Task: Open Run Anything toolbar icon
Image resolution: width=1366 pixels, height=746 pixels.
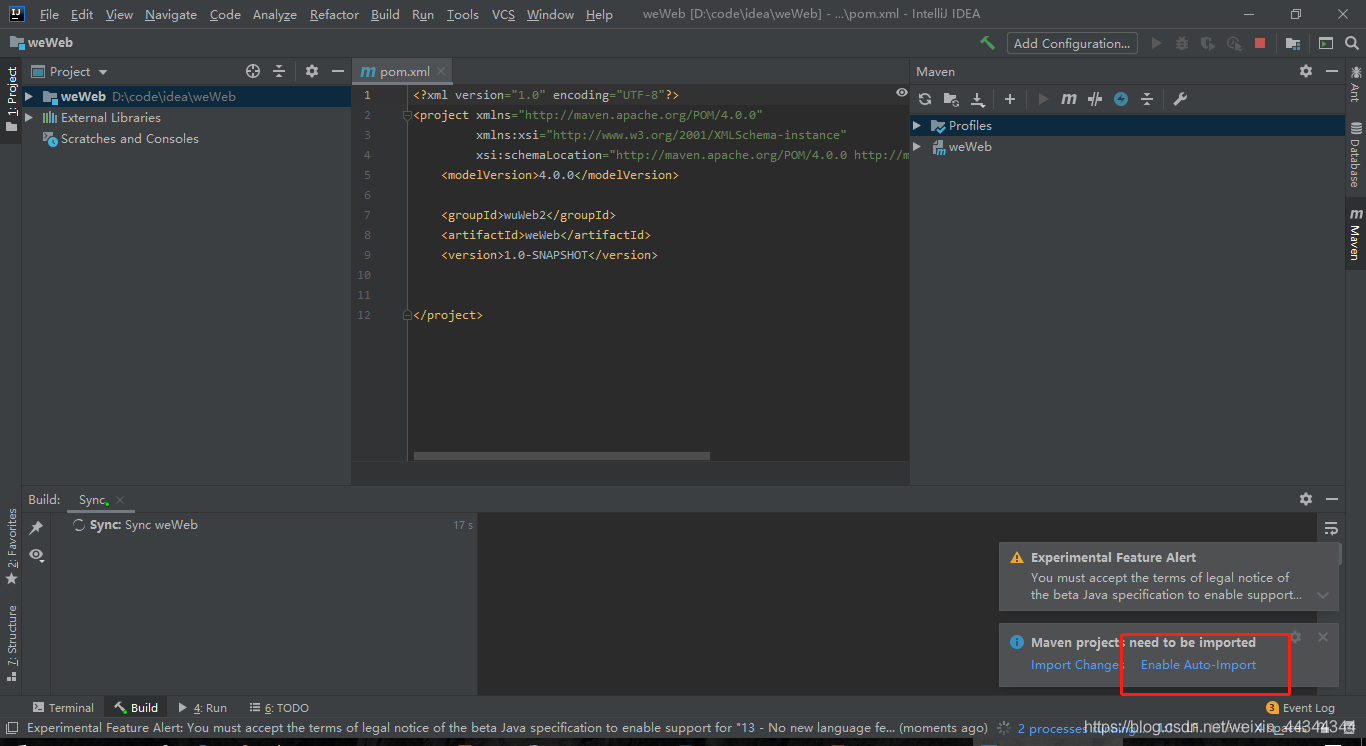Action: click(1326, 43)
